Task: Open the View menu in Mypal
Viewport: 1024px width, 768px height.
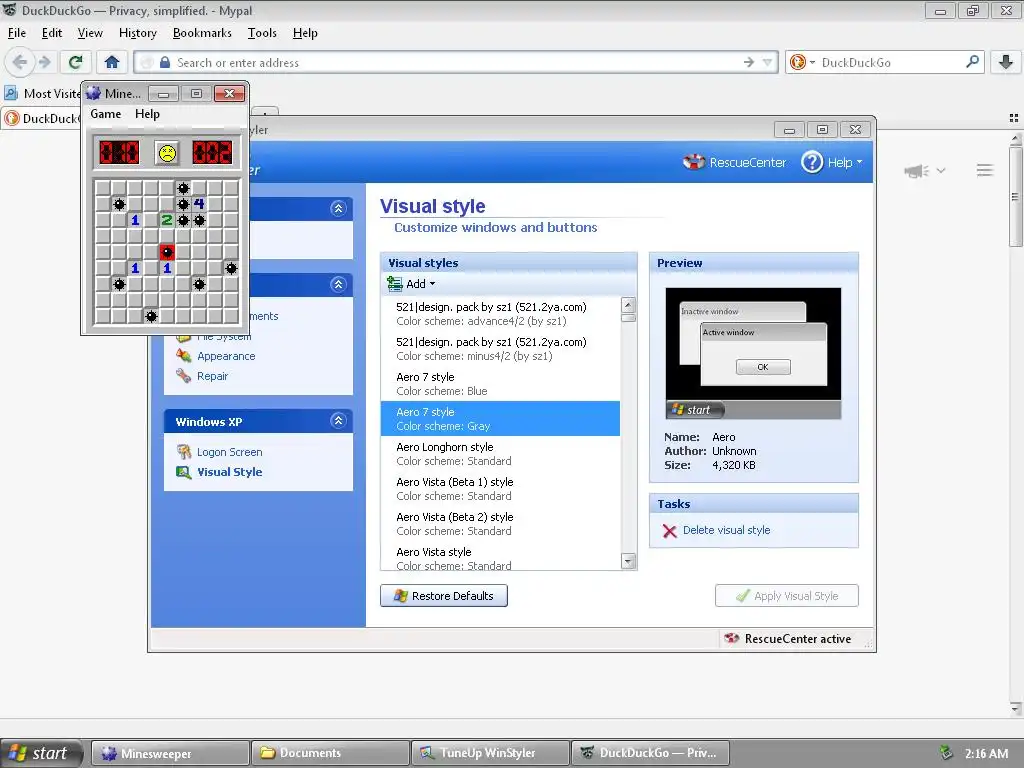Action: [90, 33]
